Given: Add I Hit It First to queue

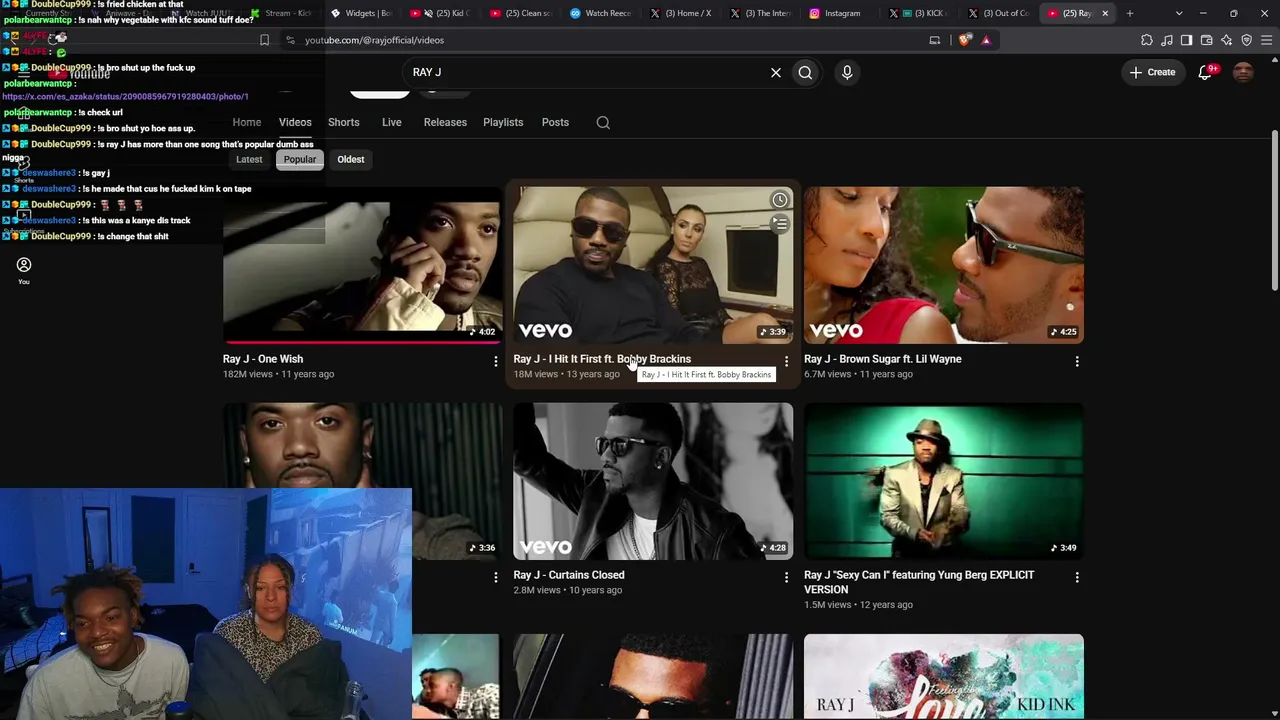Looking at the screenshot, I should (779, 224).
